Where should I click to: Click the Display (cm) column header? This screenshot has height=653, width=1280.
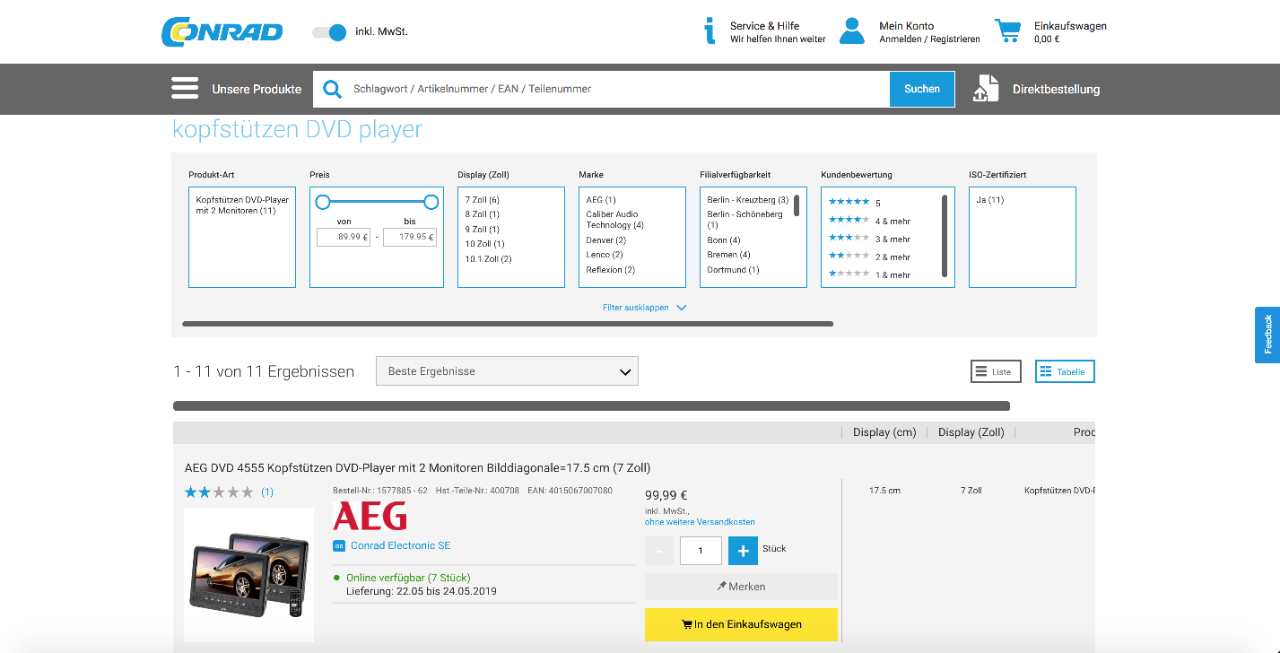[x=884, y=433]
